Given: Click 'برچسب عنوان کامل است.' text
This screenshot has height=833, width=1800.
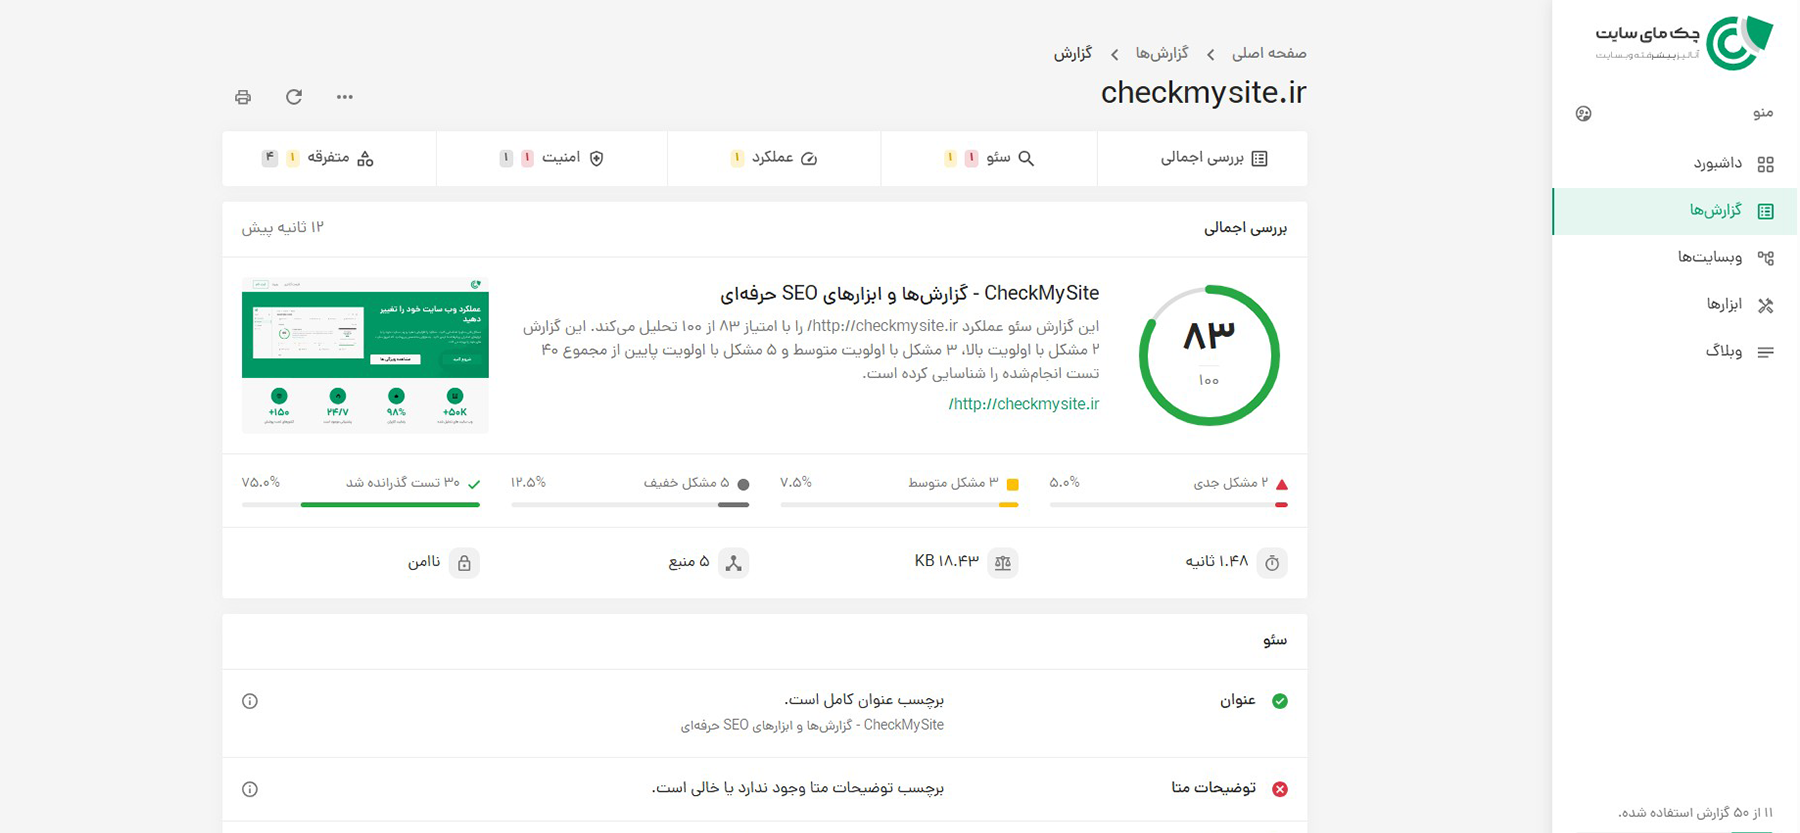Looking at the screenshot, I should [864, 699].
